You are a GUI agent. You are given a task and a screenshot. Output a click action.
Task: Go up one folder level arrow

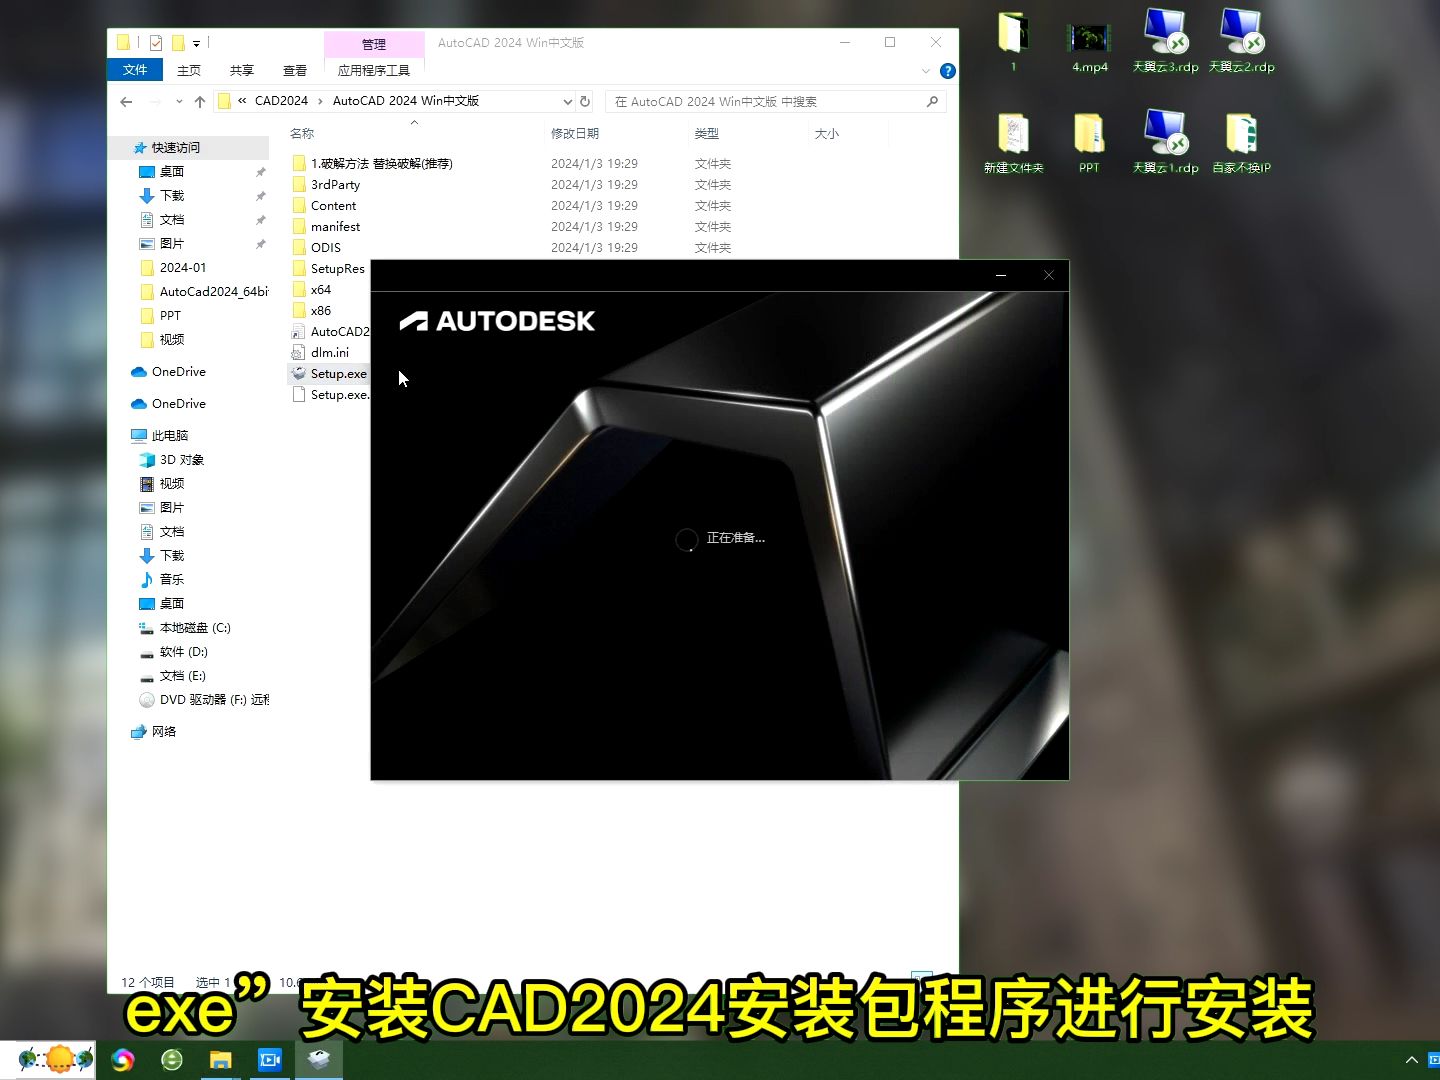click(x=200, y=101)
